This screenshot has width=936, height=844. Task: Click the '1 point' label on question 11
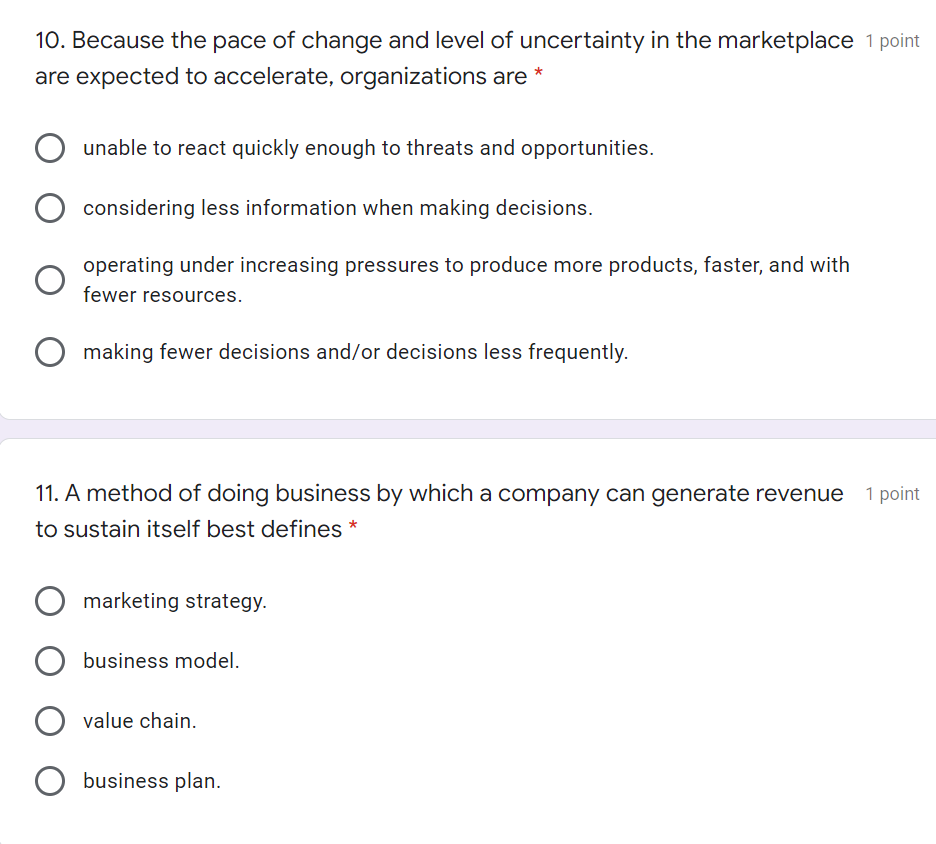coord(892,493)
